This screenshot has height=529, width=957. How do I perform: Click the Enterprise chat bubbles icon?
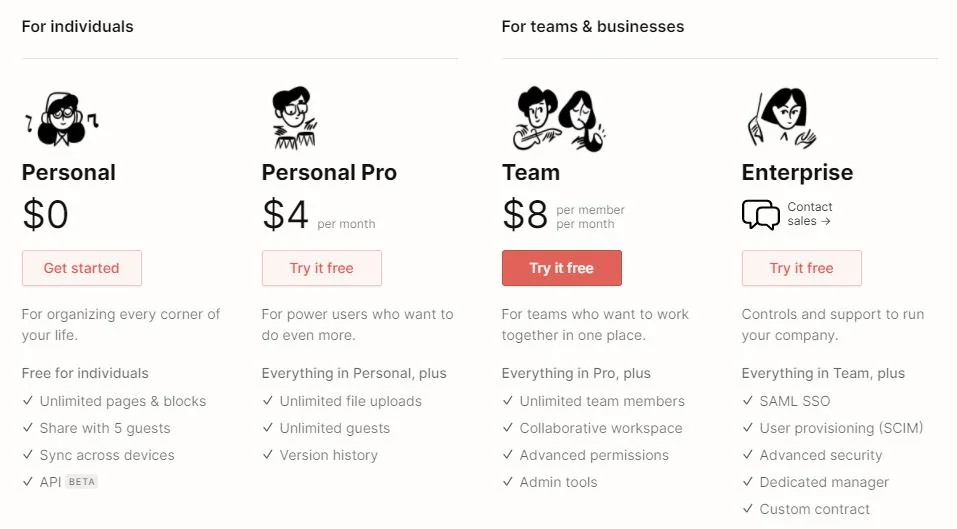click(x=761, y=215)
